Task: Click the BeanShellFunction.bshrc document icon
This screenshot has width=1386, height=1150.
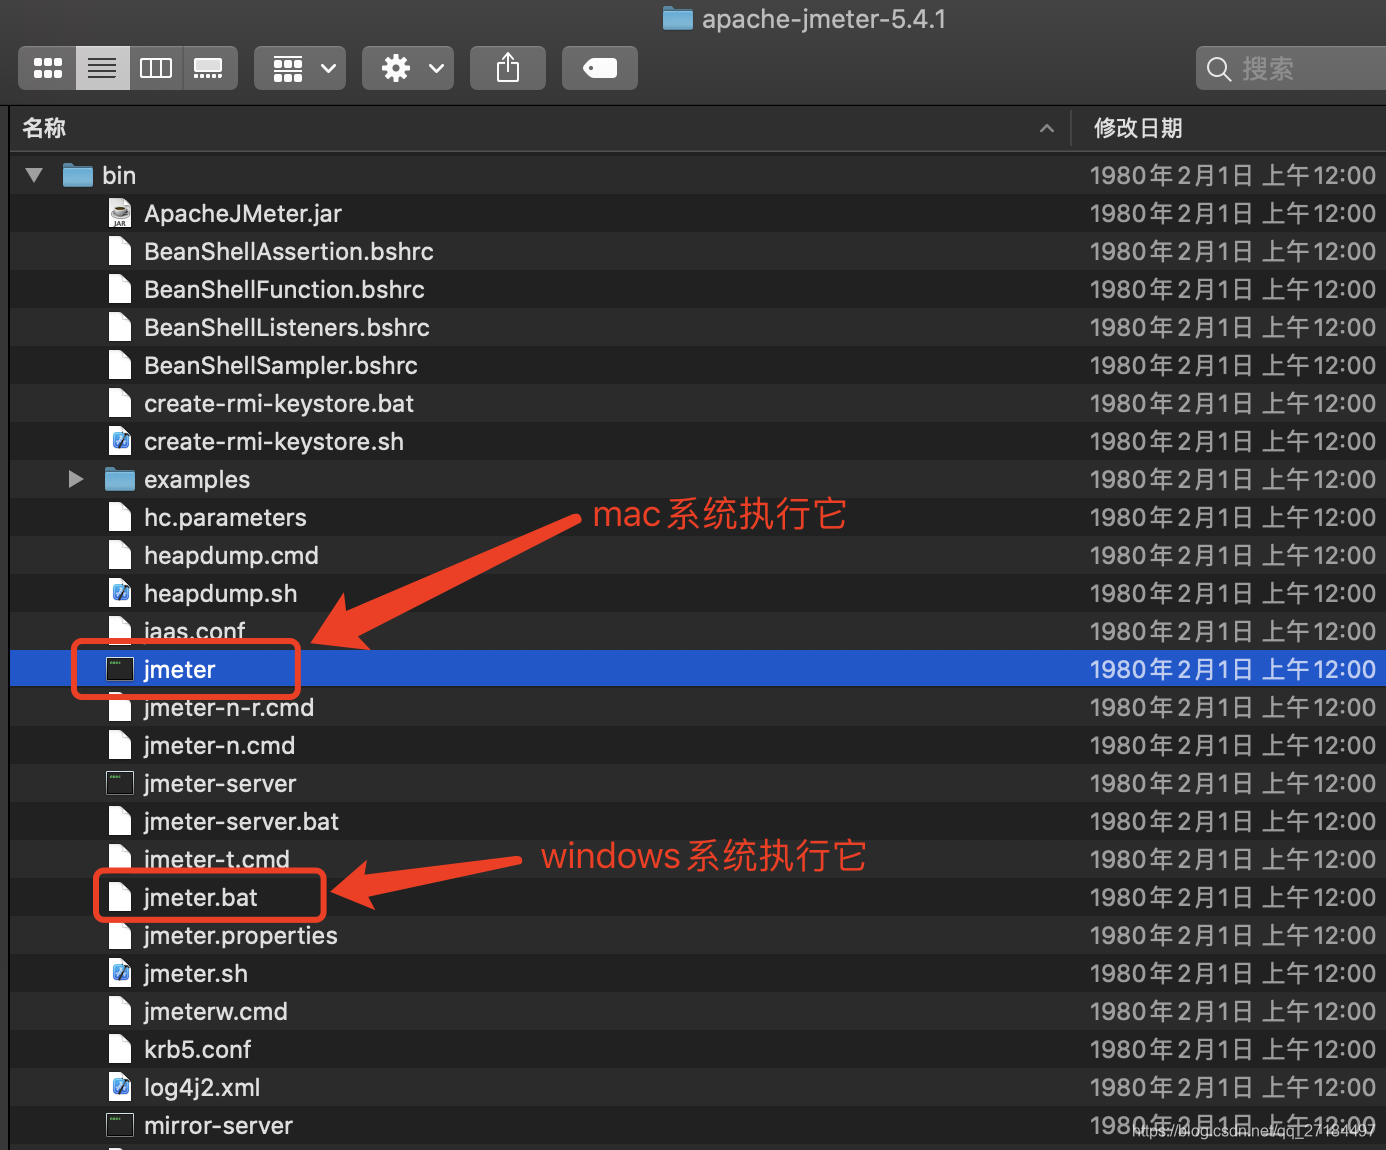Action: [x=120, y=289]
